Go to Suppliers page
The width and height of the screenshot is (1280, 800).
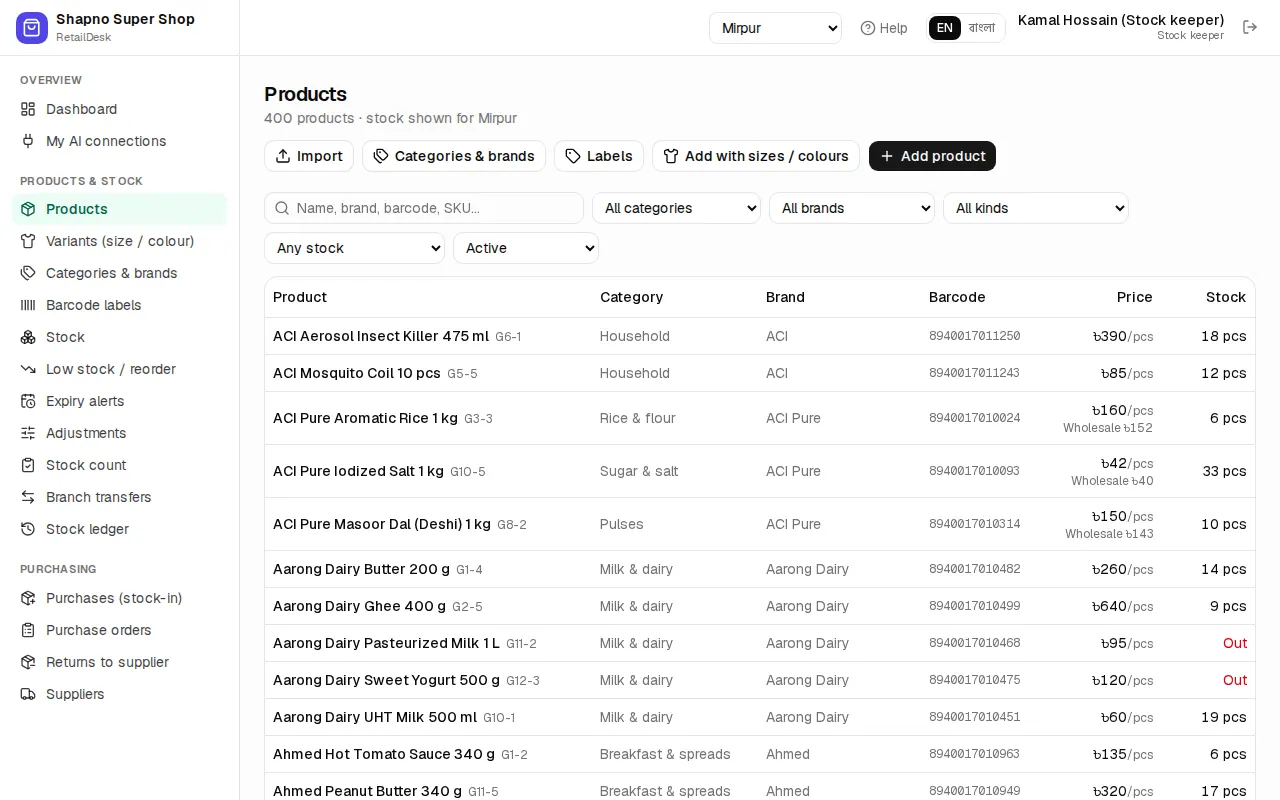[119, 694]
